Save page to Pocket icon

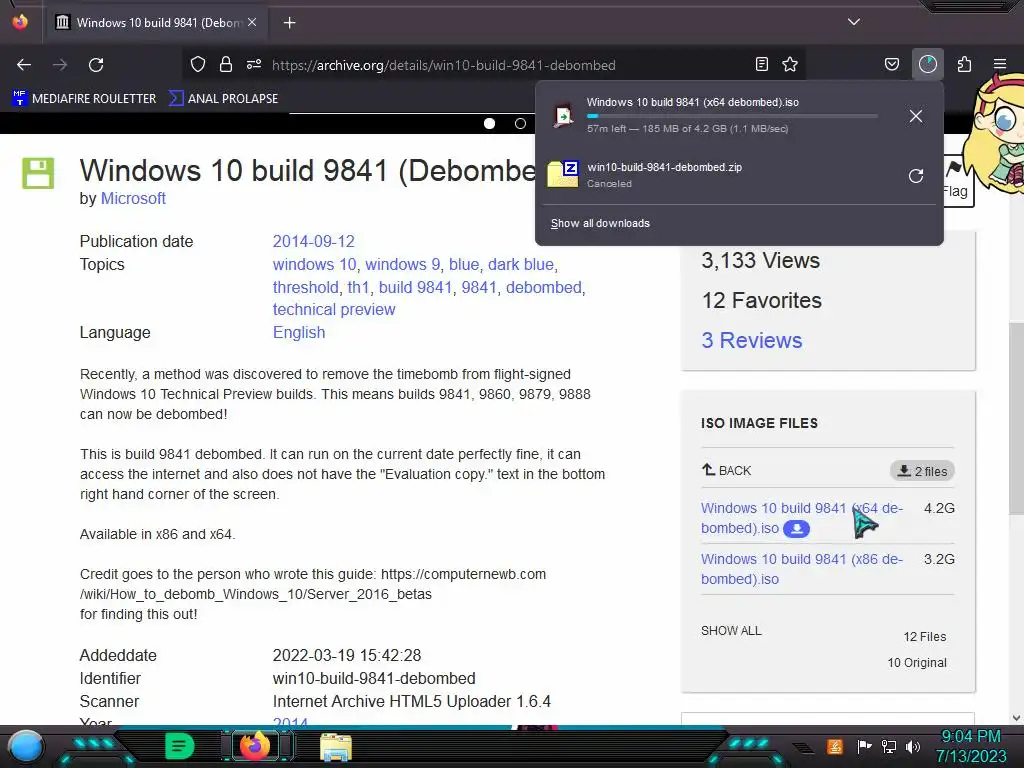[x=891, y=64]
